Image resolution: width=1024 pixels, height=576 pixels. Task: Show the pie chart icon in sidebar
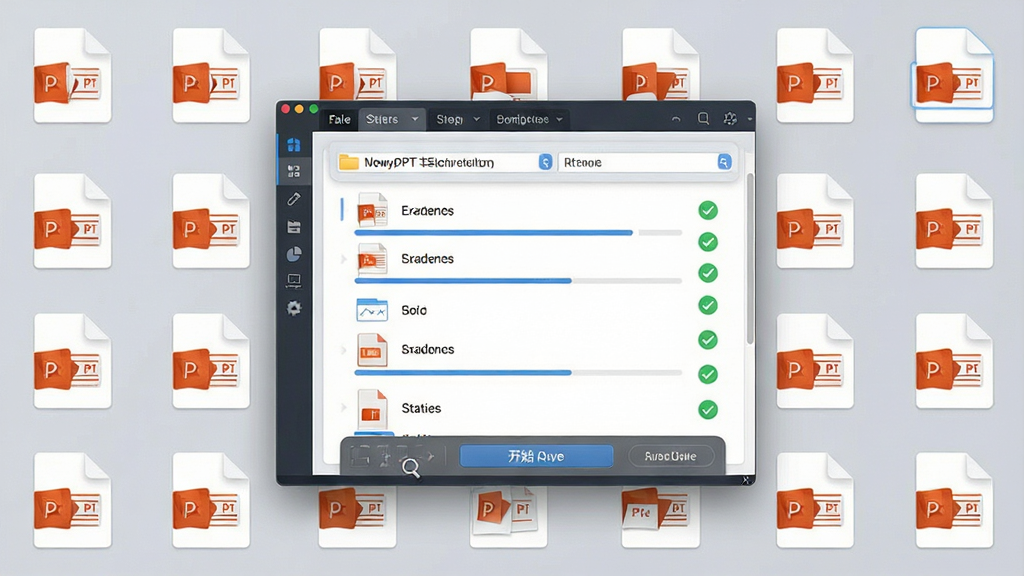294,254
